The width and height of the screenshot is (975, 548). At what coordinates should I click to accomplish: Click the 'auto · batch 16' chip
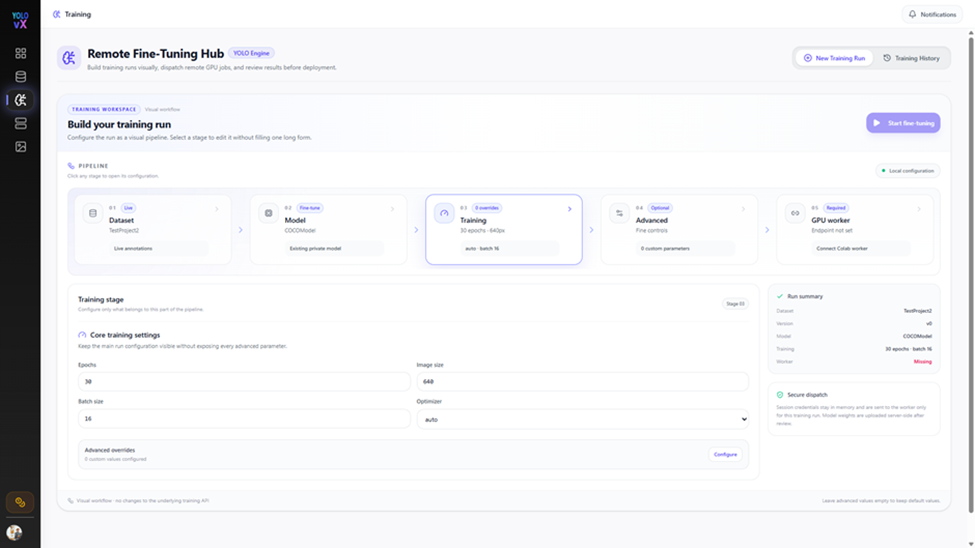[509, 248]
